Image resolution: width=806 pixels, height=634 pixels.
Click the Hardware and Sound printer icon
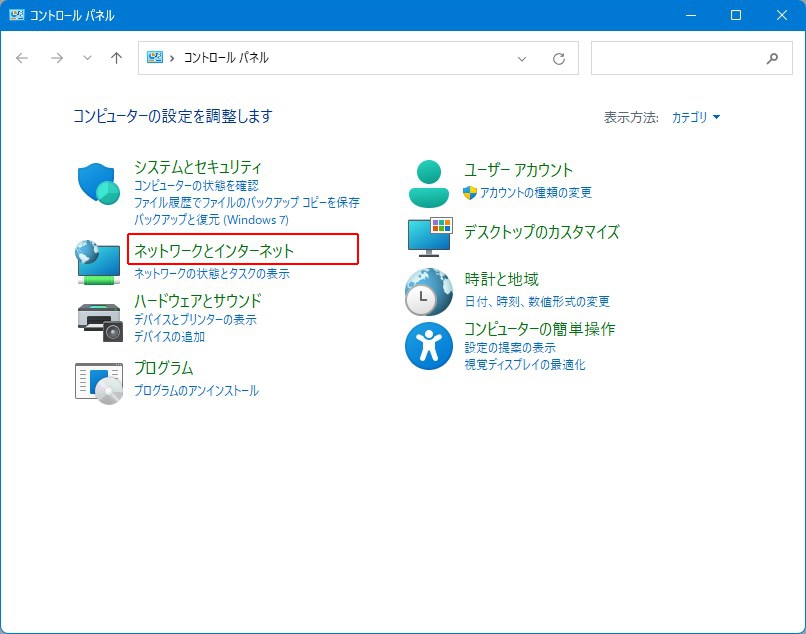point(98,320)
